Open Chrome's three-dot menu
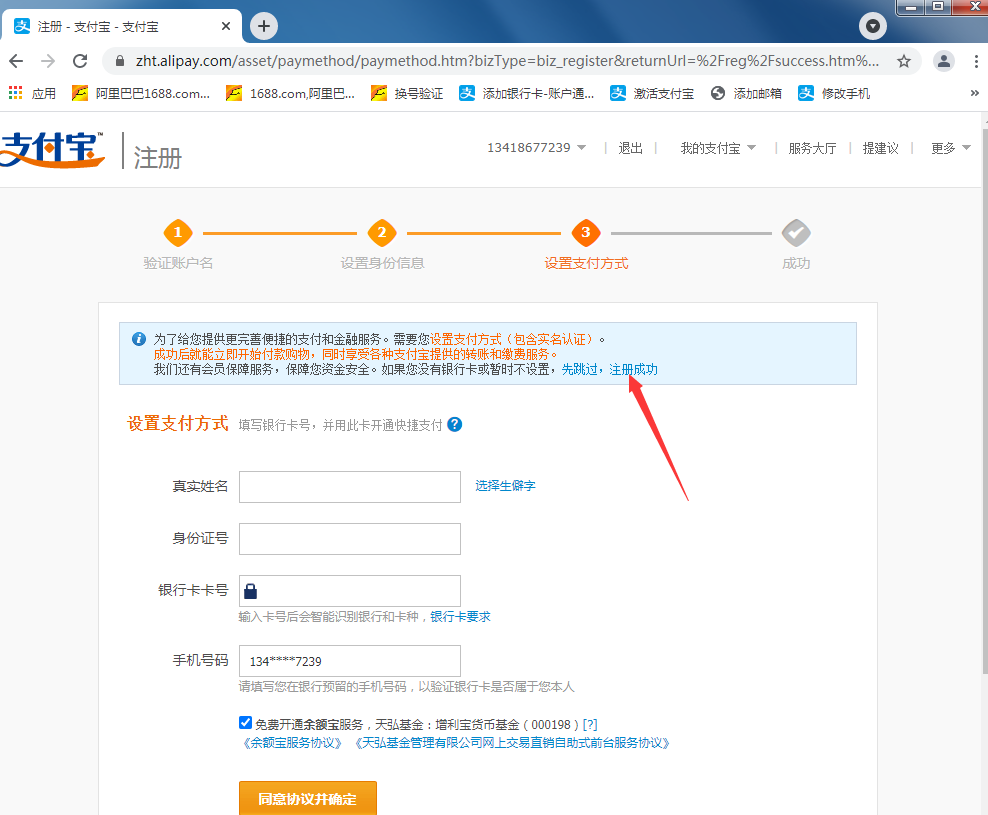This screenshot has height=815, width=988. click(x=976, y=61)
